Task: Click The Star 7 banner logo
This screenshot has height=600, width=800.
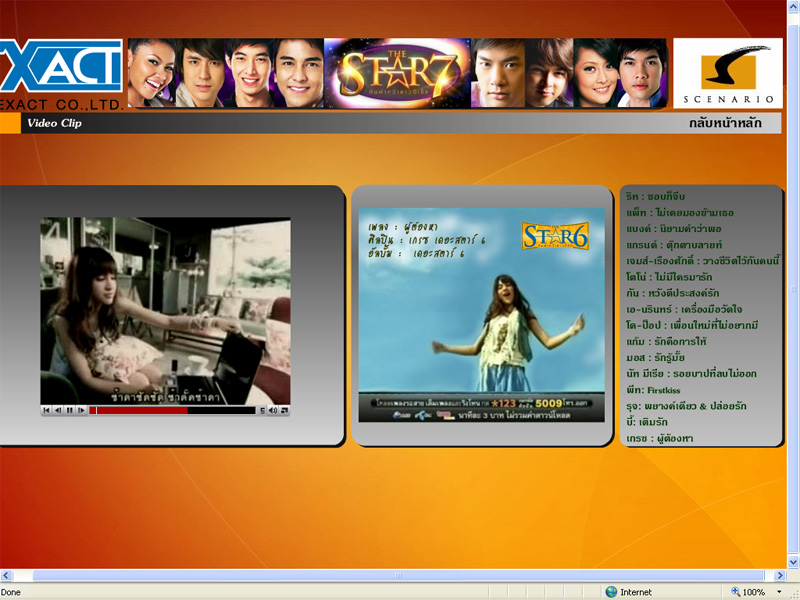Action: pos(397,73)
